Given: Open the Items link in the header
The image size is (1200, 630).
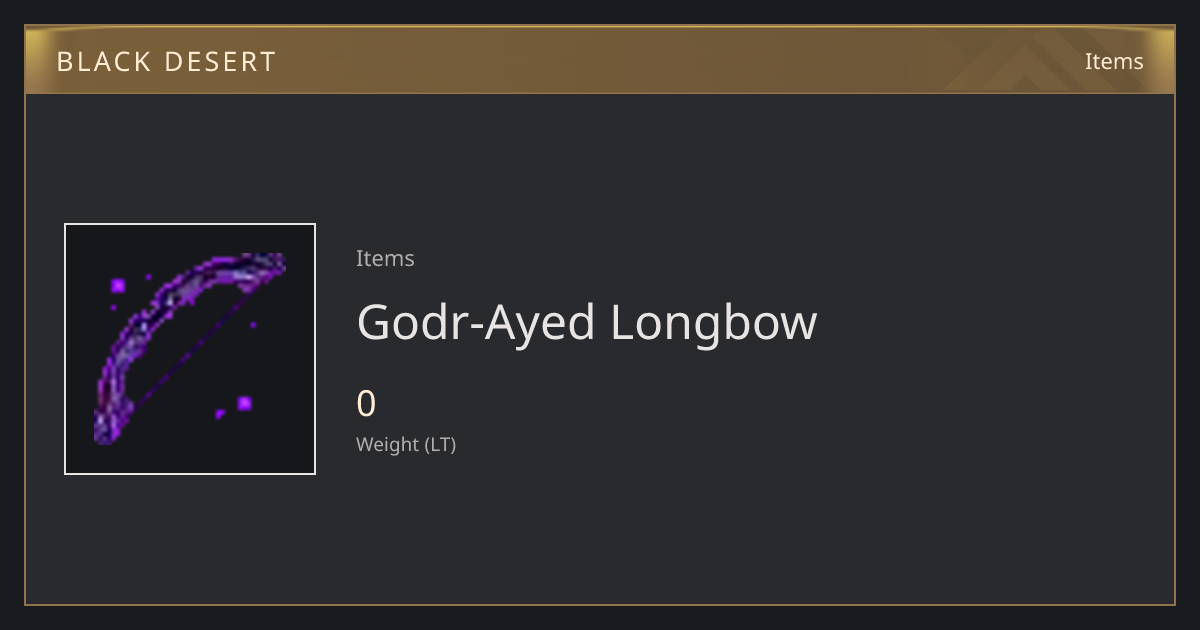Looking at the screenshot, I should tap(1114, 61).
